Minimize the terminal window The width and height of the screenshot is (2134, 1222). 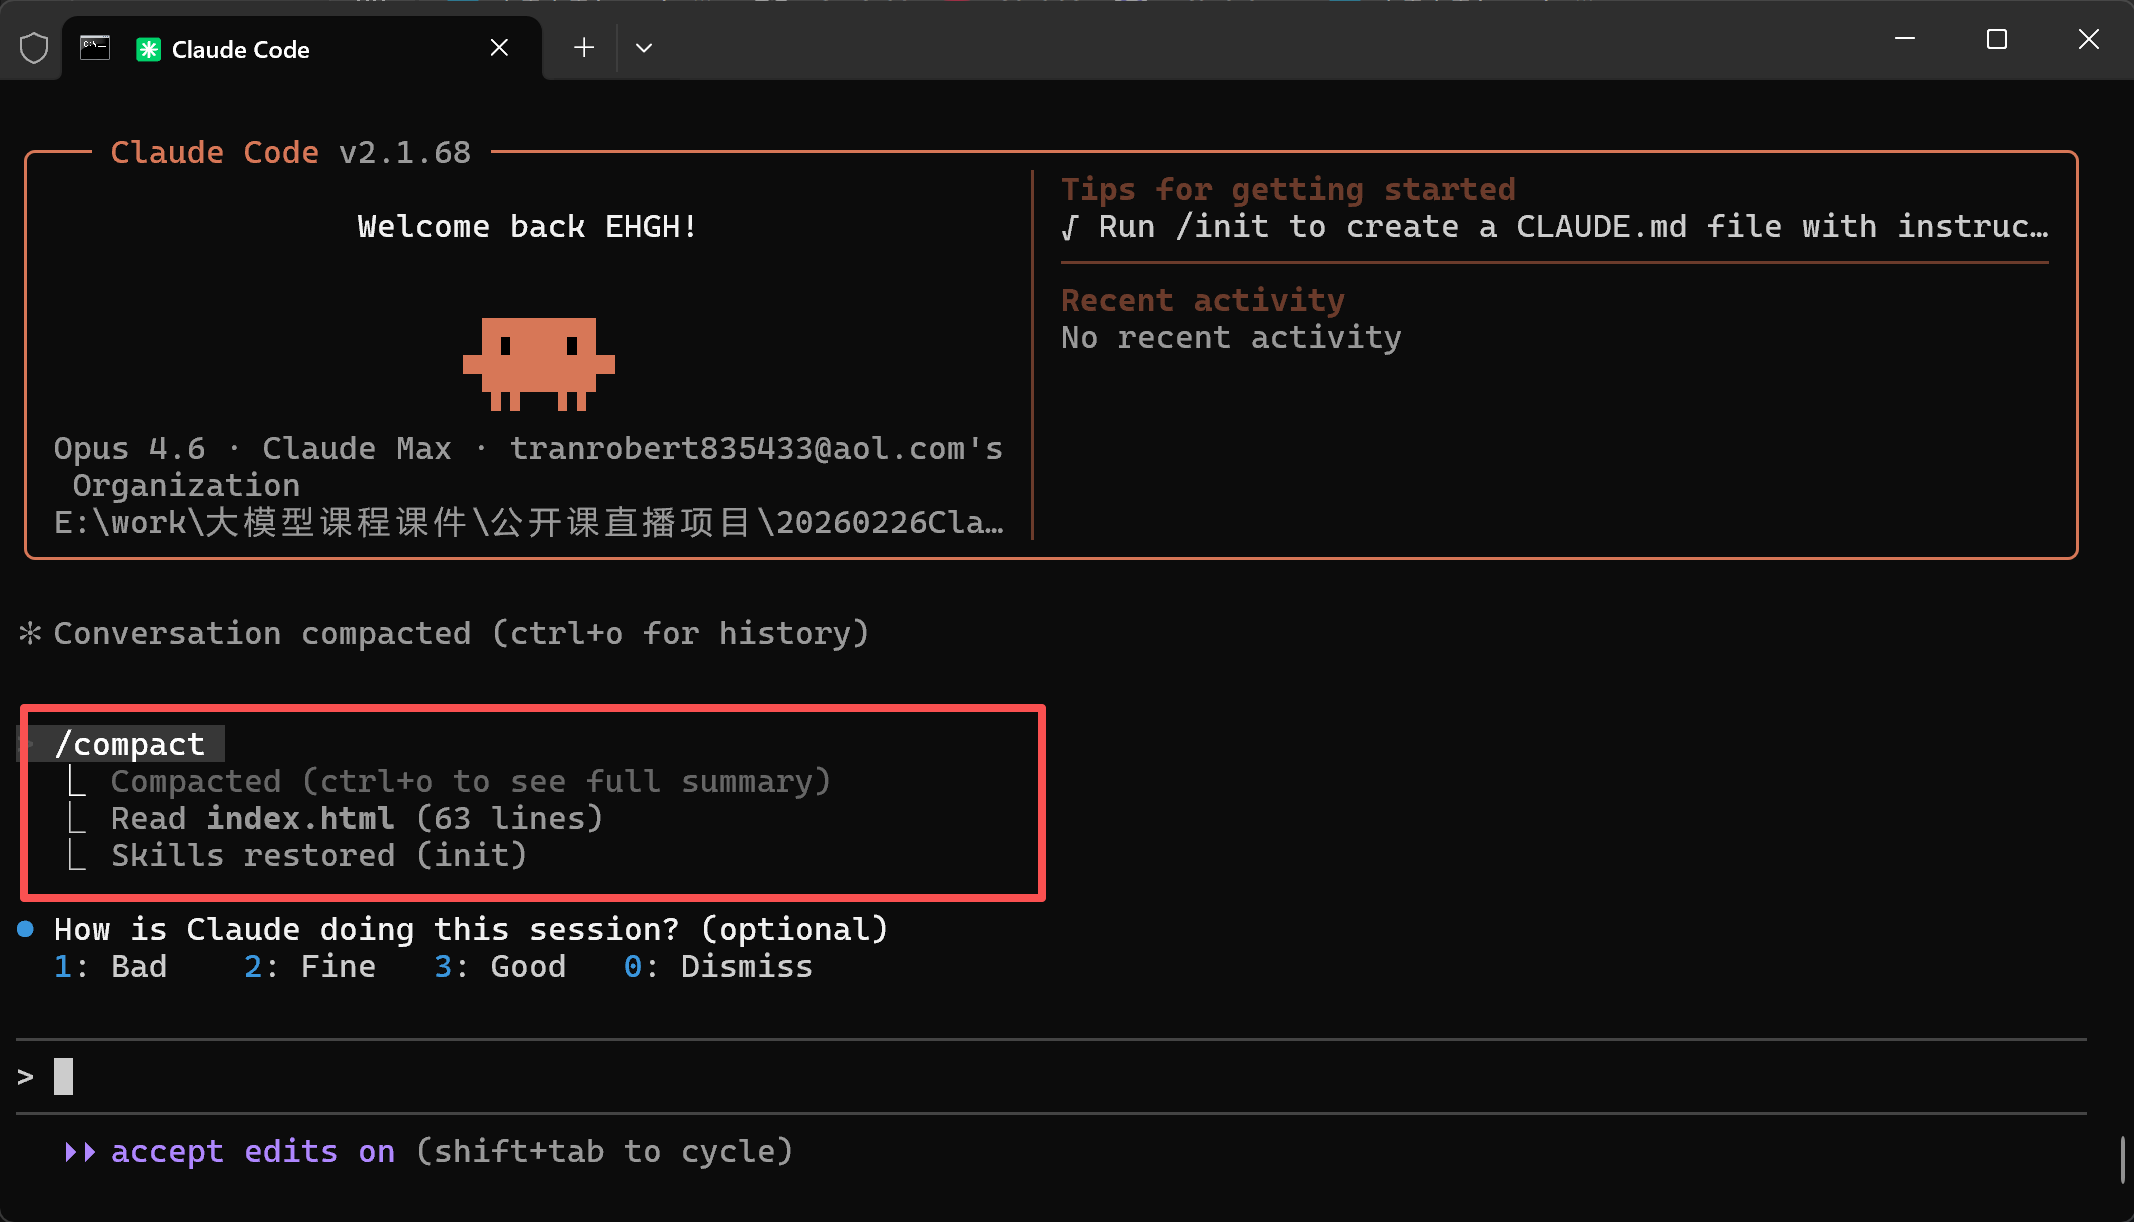1905,39
